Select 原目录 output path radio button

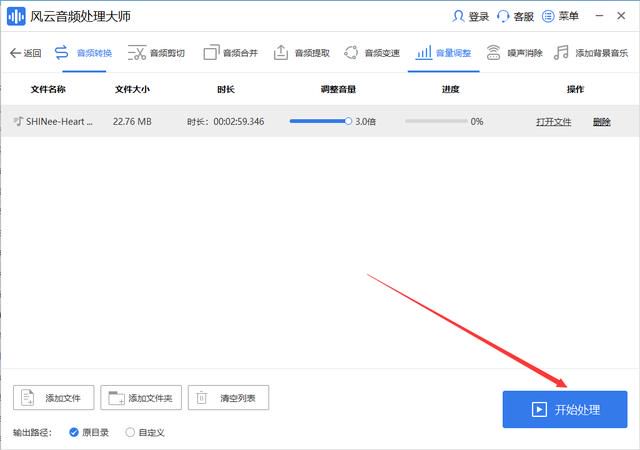(x=74, y=432)
